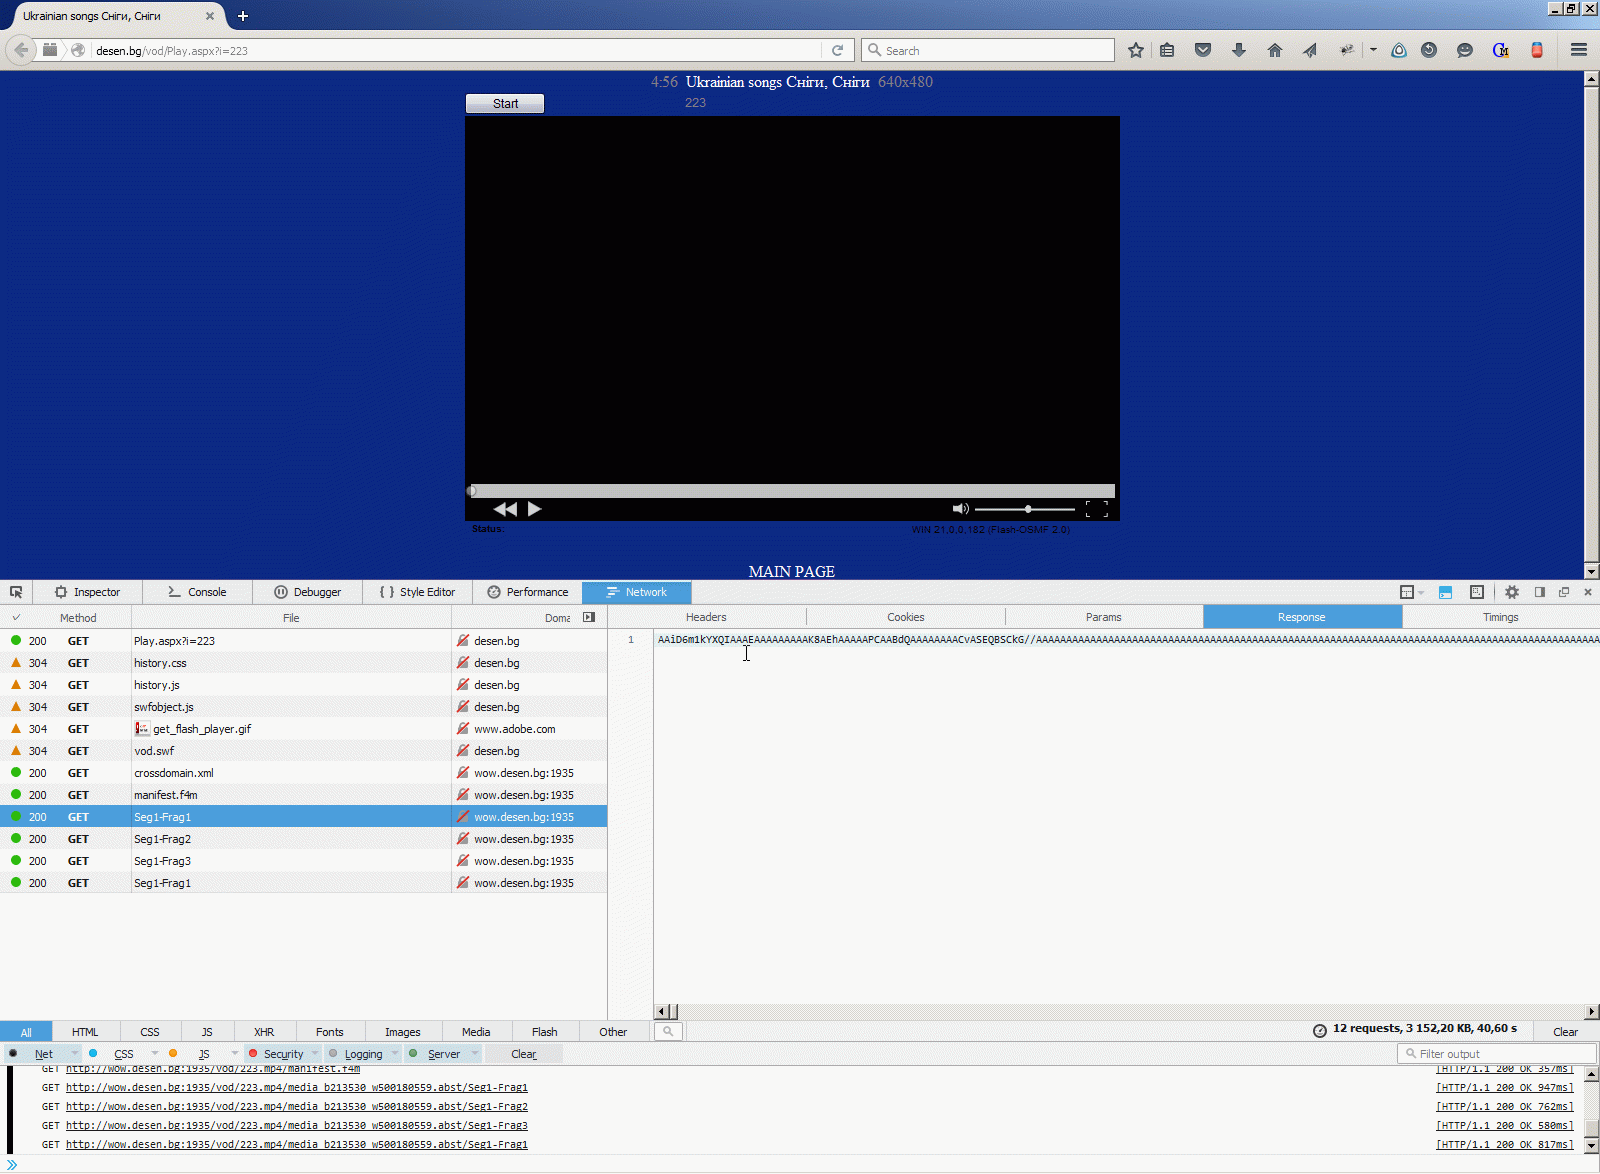Toggle the Security console filter
Image resolution: width=1600 pixels, height=1174 pixels.
[283, 1054]
